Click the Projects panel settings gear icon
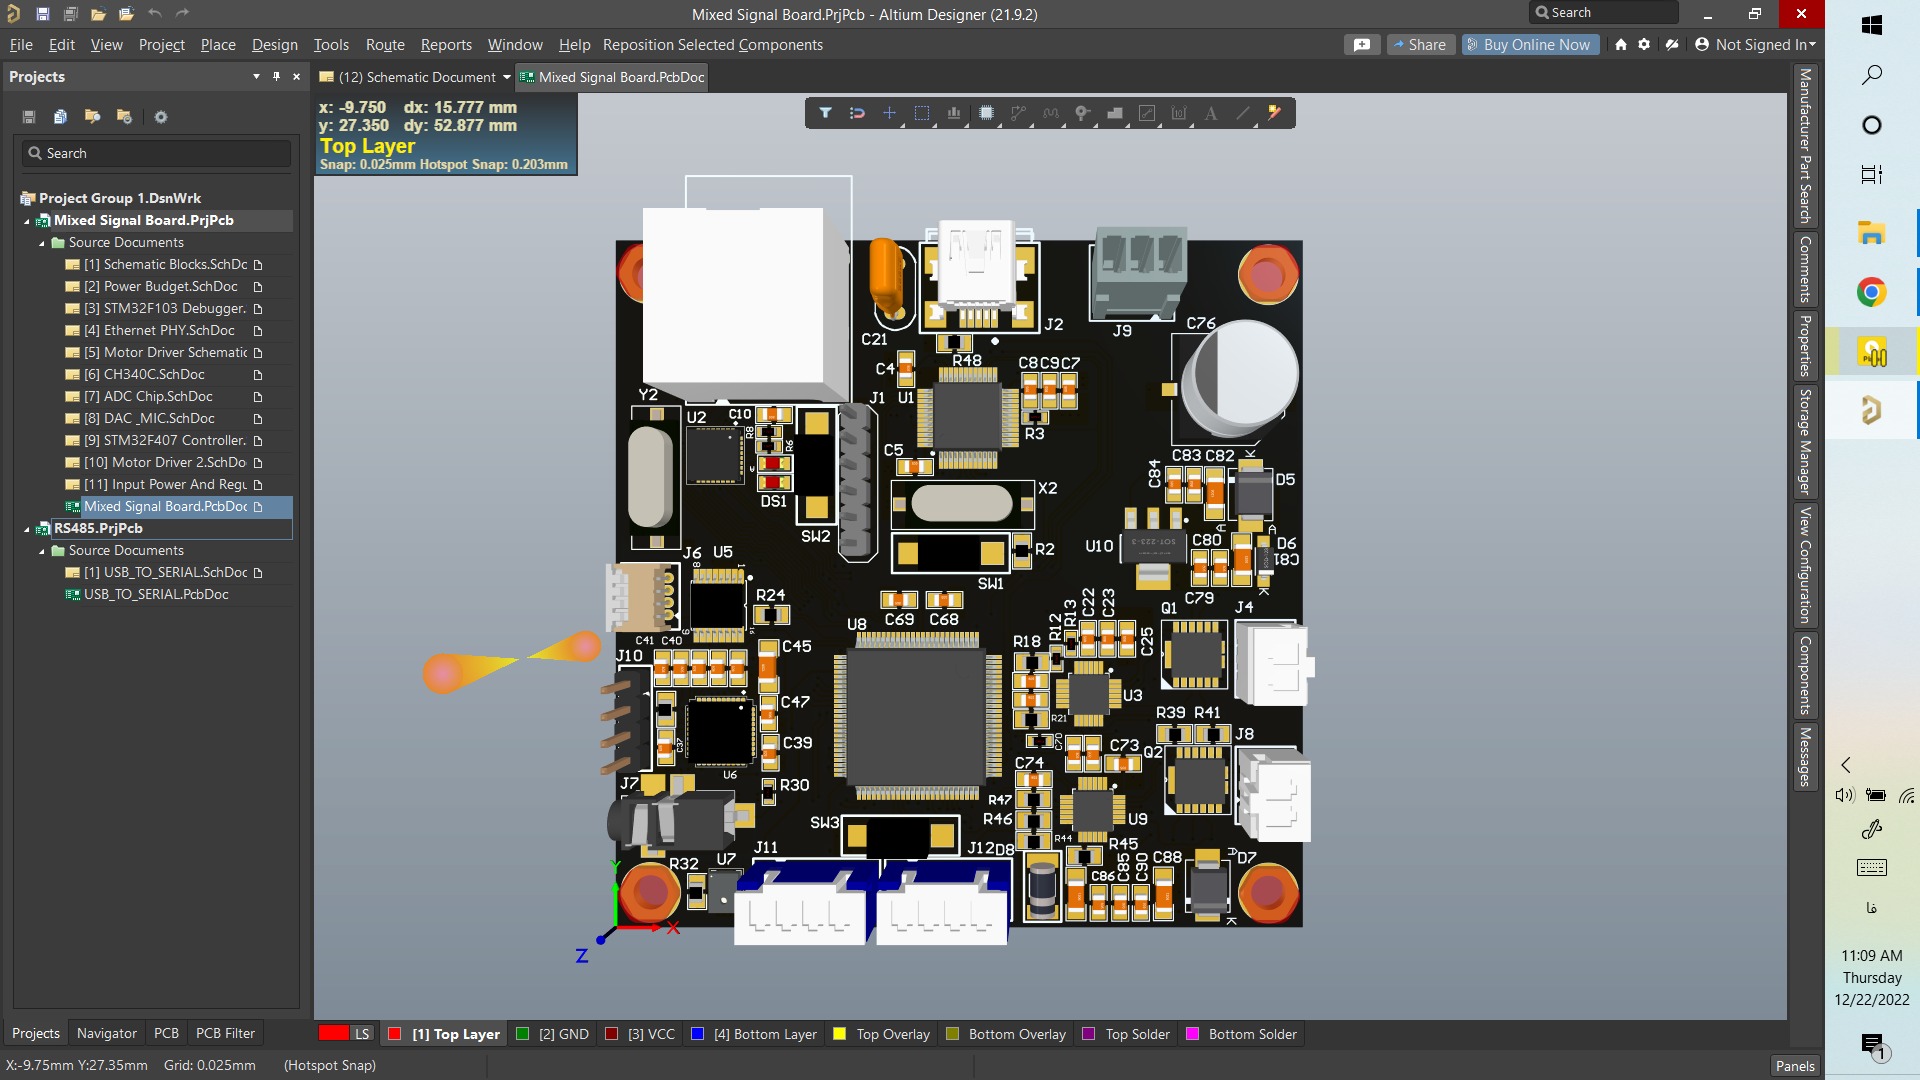Screen dimensions: 1920x1080 pos(160,117)
